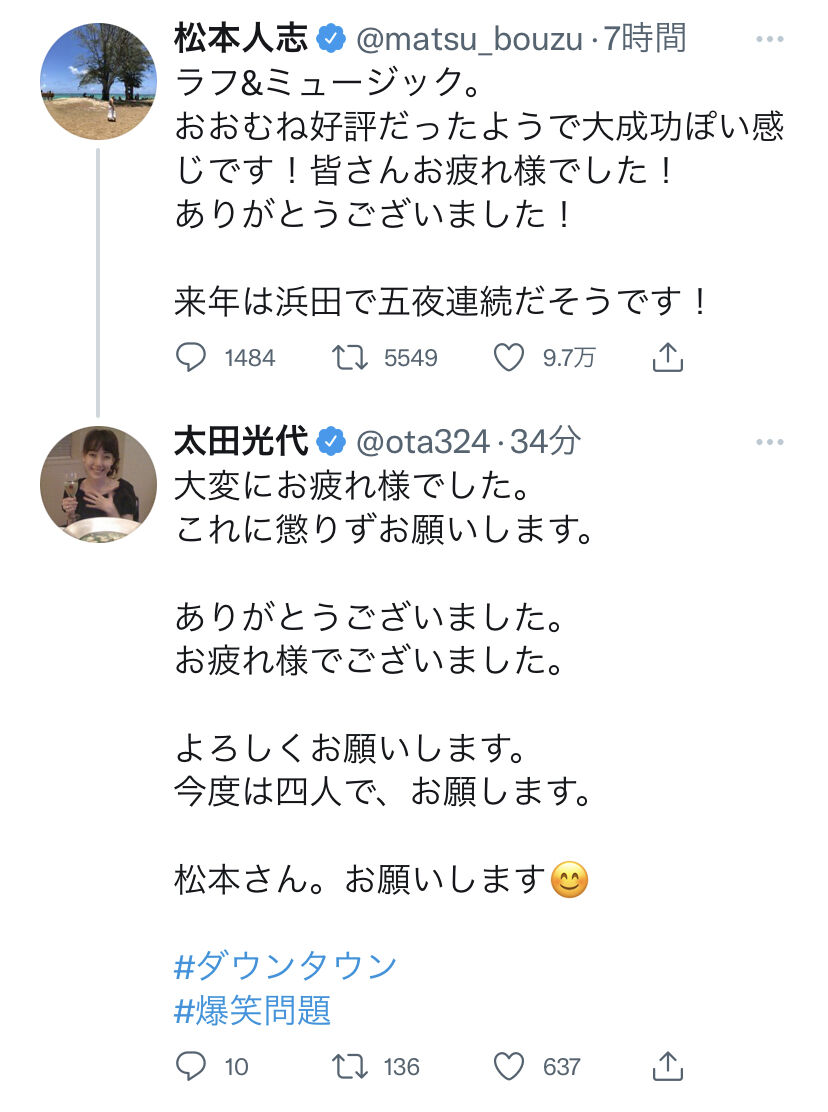Open the @matsu_bouzu handle
The height and width of the screenshot is (1112, 828).
point(469,40)
